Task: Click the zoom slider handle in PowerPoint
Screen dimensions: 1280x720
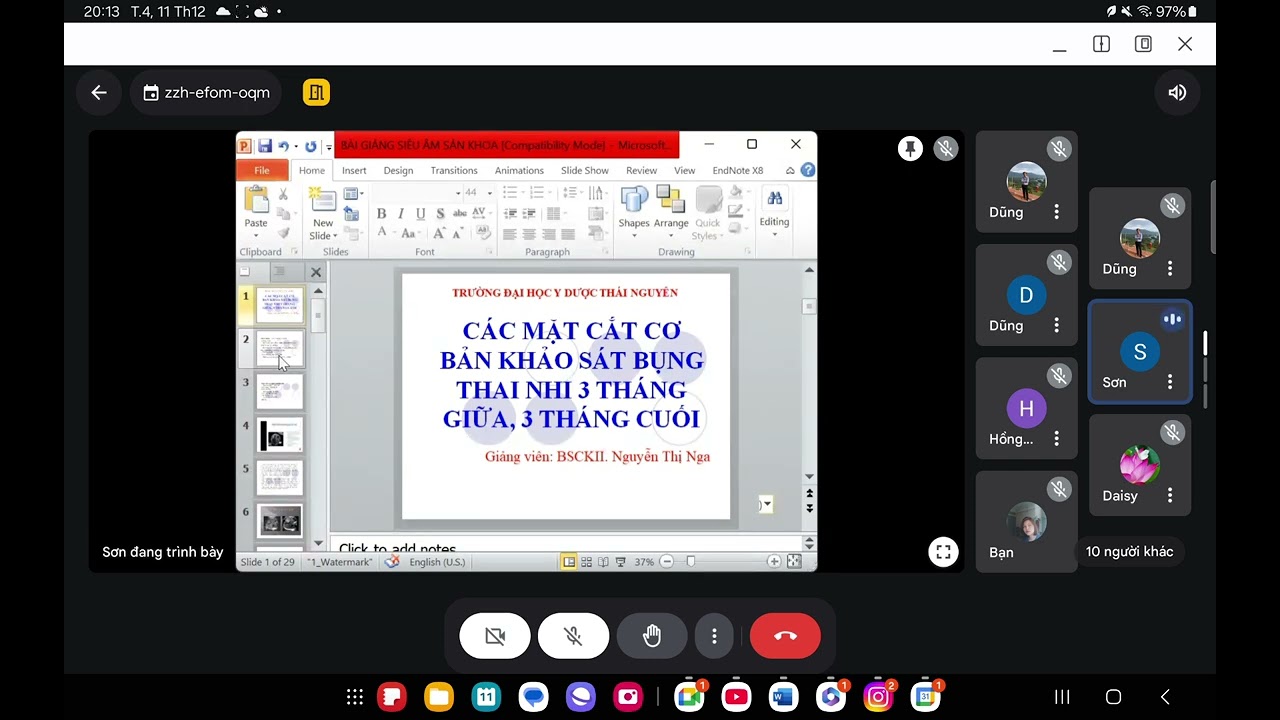Action: 690,562
